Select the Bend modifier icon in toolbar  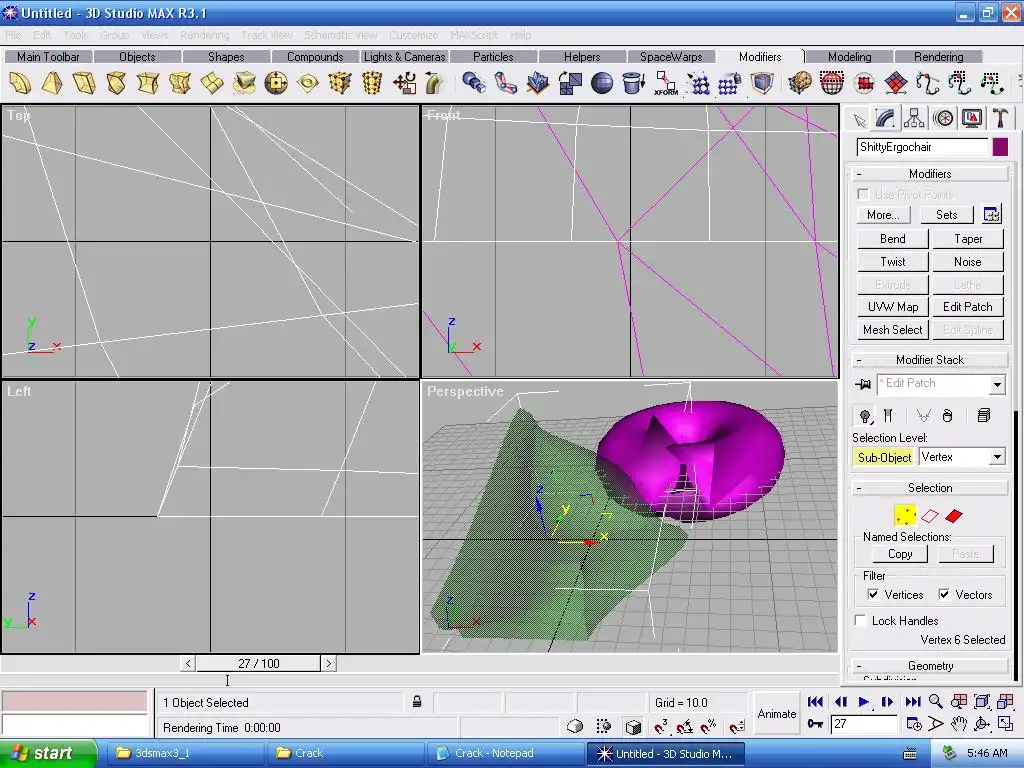click(20, 84)
